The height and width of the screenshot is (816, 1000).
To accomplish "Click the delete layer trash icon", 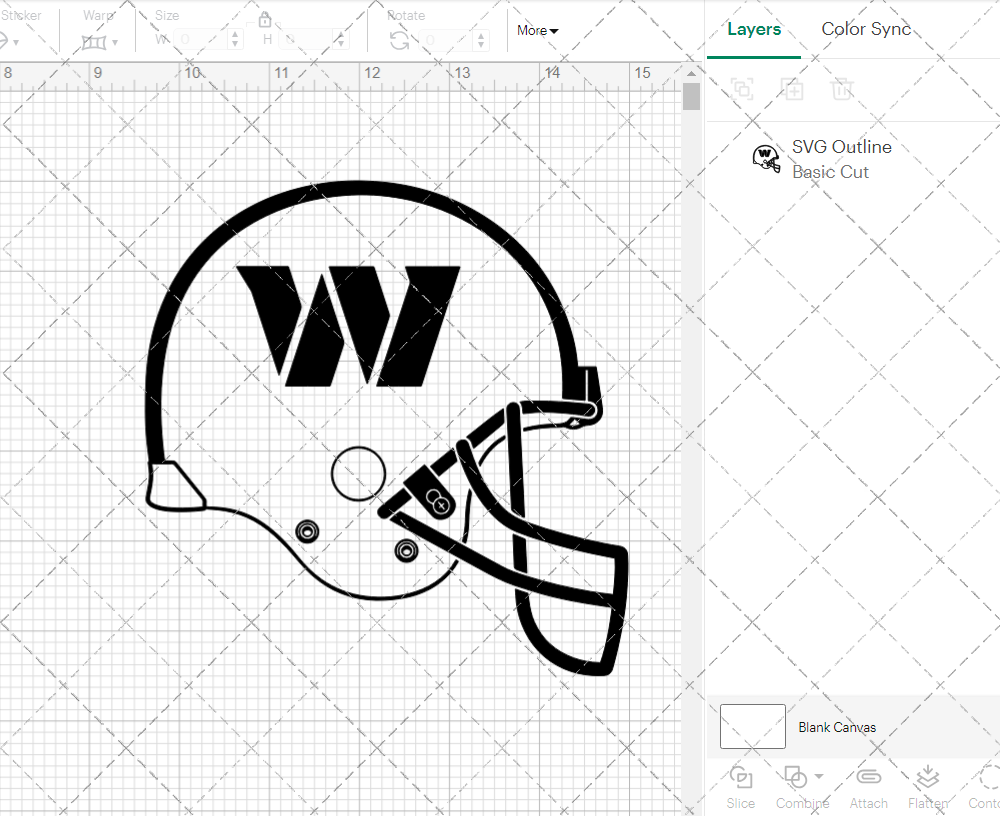I will point(843,89).
